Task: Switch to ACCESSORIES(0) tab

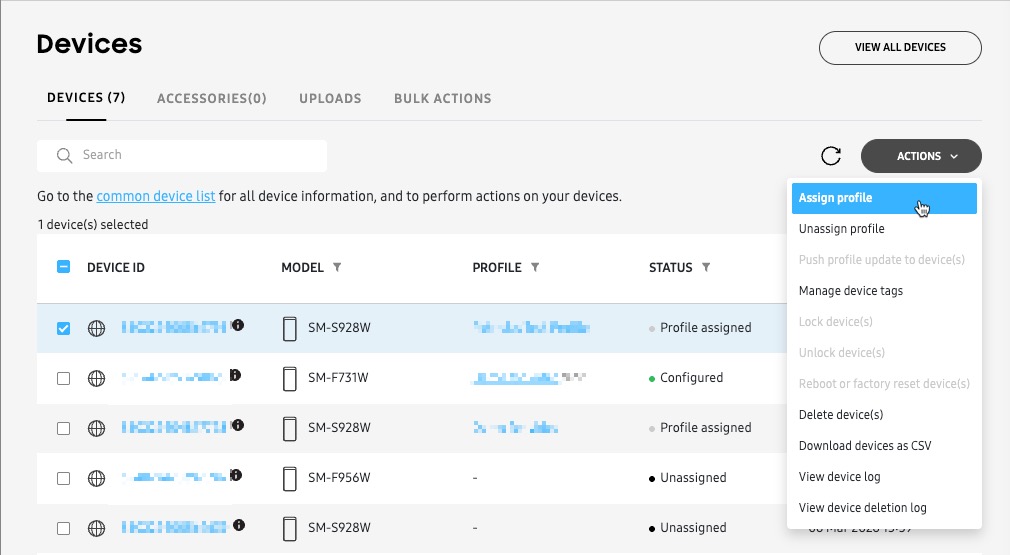Action: pyautogui.click(x=212, y=99)
